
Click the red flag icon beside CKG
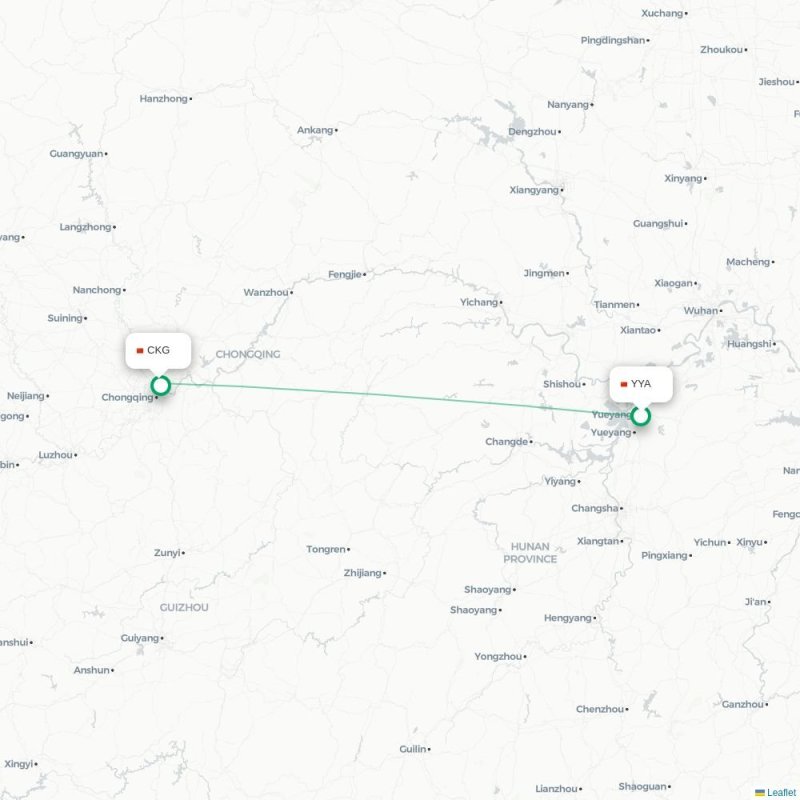140,351
